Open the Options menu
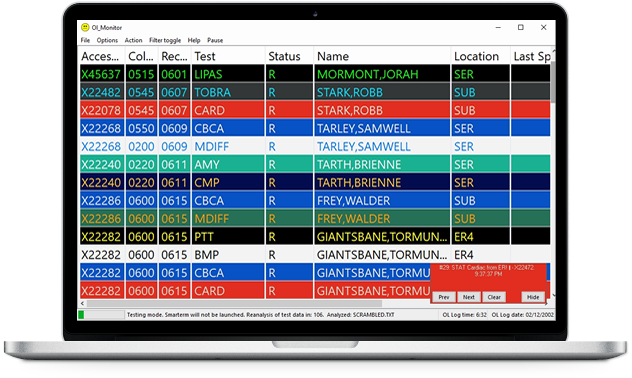632x378 pixels. [x=107, y=40]
